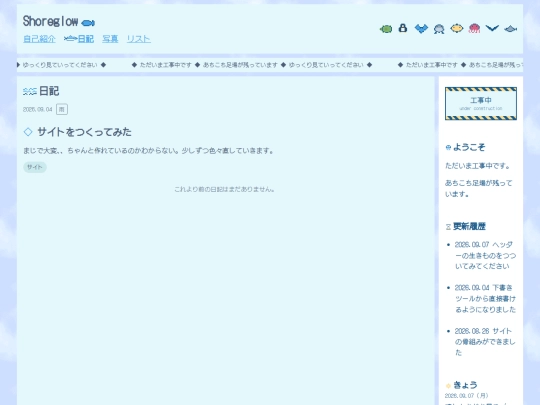The image size is (540, 405).
Task: Click the small icon beside ようこそ heading
Action: click(448, 147)
